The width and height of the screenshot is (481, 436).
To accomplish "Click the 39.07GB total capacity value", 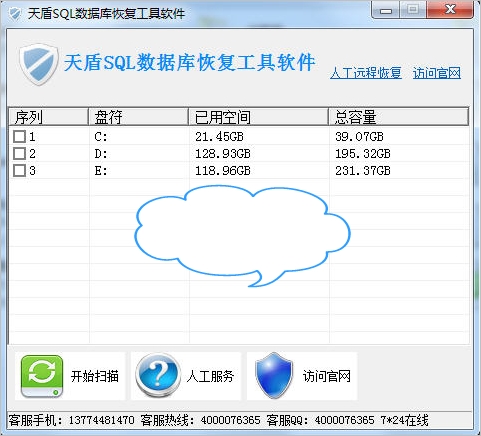I will click(359, 137).
